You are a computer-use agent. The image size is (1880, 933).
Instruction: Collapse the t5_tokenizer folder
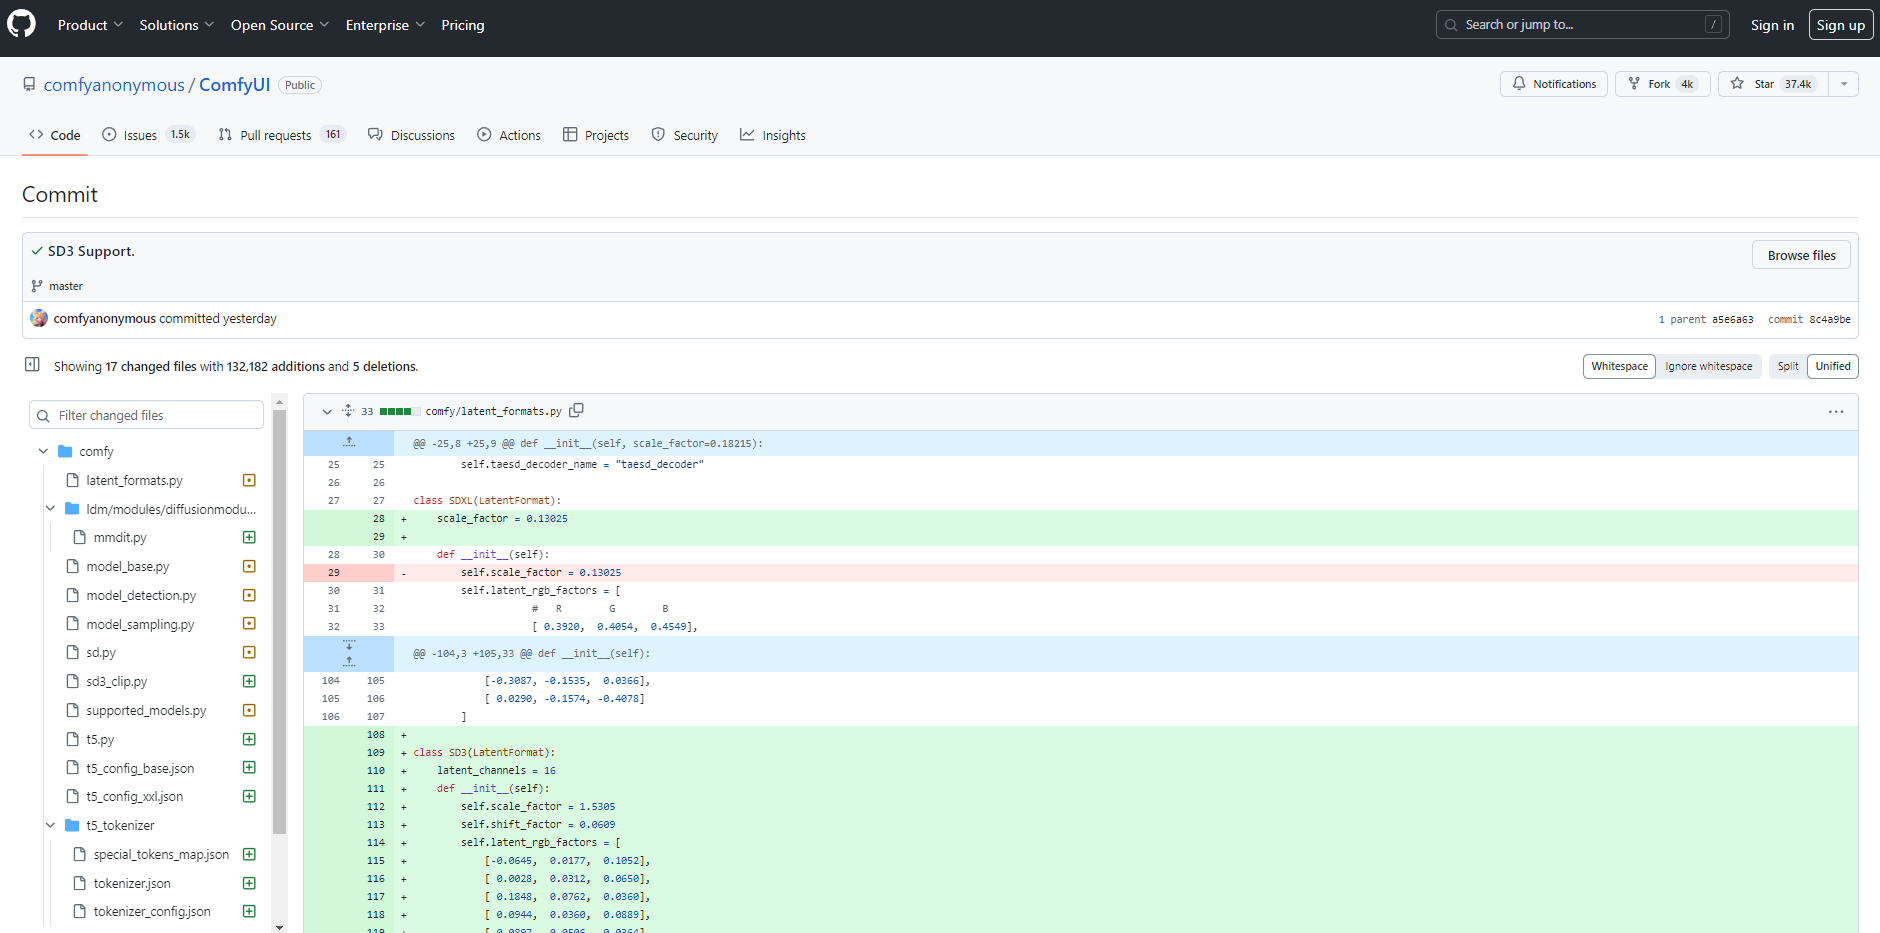coord(50,825)
